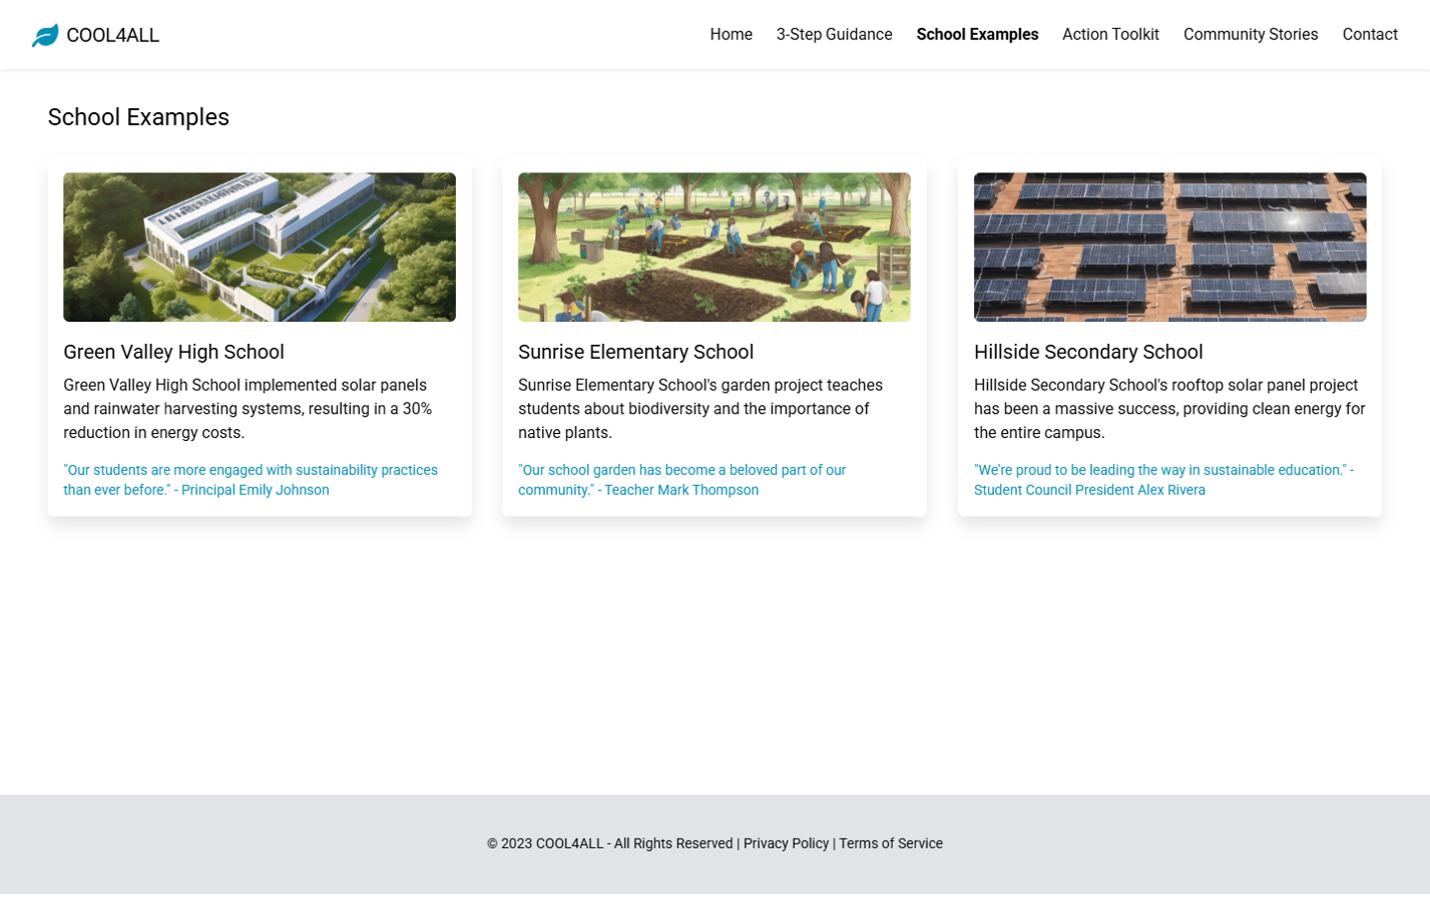Screen dimensions: 1430x898
Task: Open the Terms of Service link
Action: 890,843
